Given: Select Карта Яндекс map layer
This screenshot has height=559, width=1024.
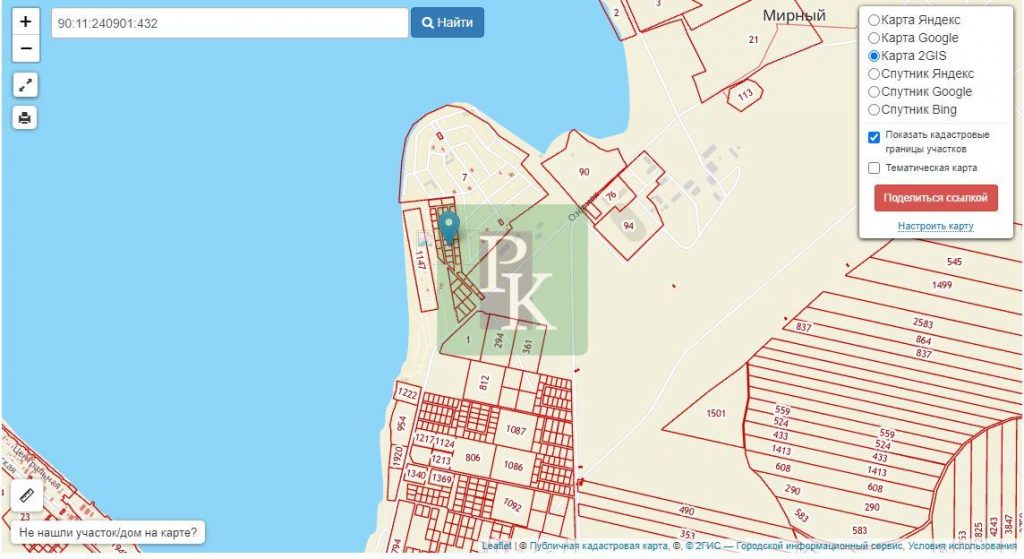Looking at the screenshot, I should tap(874, 20).
